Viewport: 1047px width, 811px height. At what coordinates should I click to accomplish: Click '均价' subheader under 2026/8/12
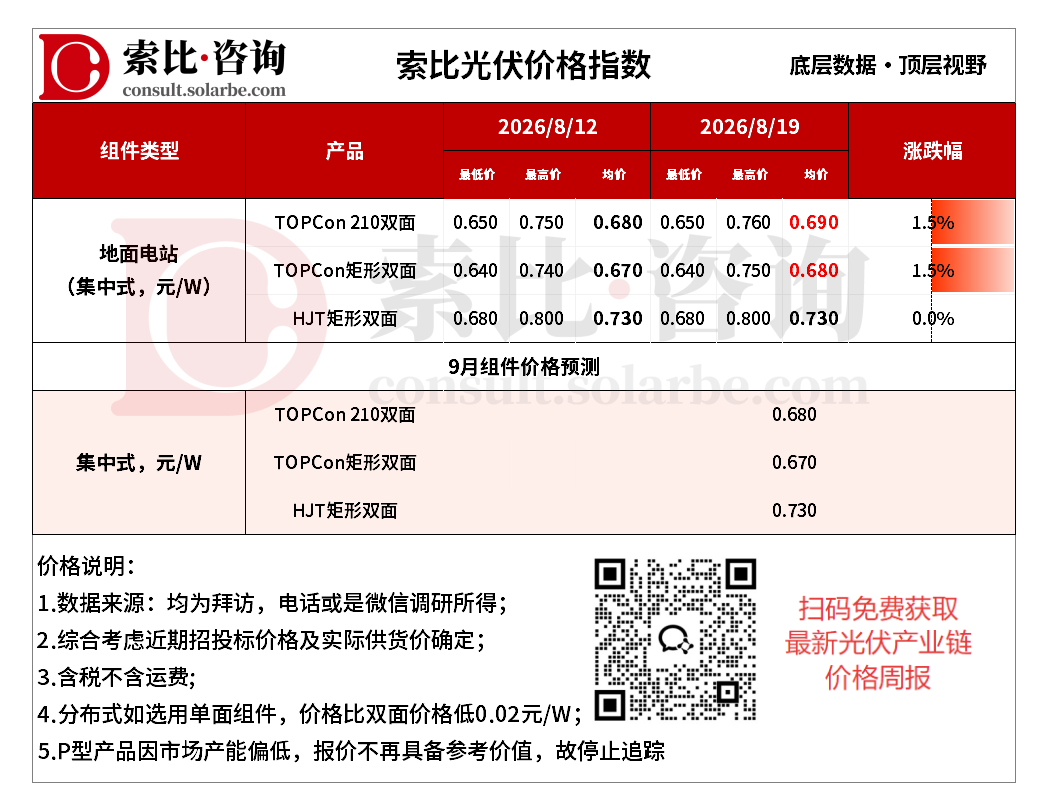coord(614,175)
